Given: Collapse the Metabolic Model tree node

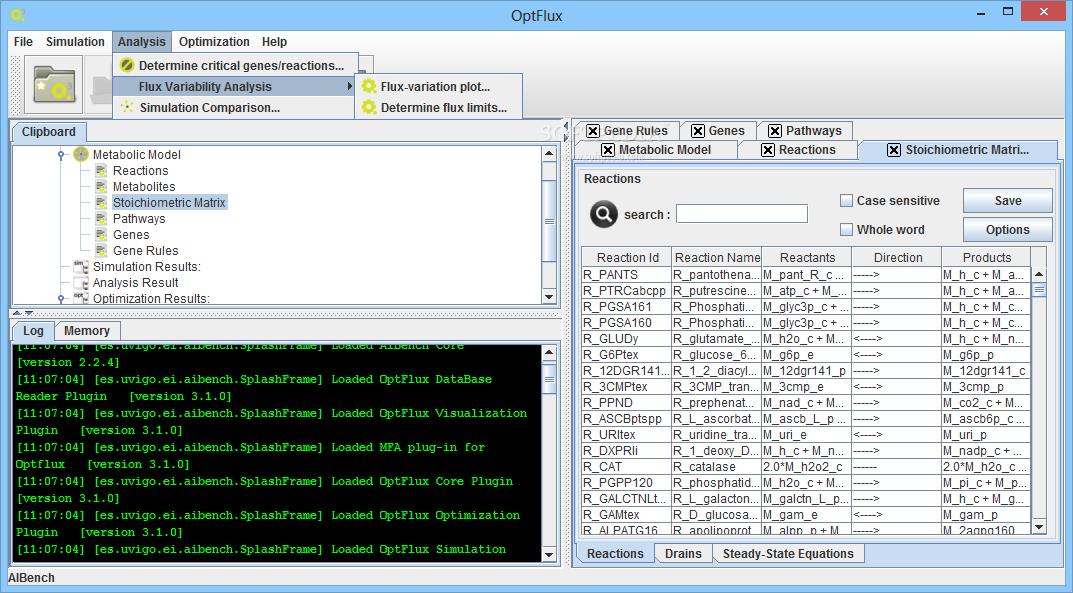Looking at the screenshot, I should [x=61, y=155].
